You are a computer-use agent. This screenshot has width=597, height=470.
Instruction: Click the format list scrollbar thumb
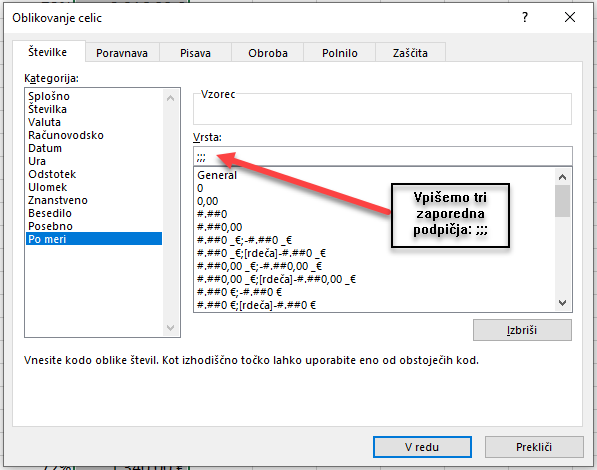click(562, 201)
